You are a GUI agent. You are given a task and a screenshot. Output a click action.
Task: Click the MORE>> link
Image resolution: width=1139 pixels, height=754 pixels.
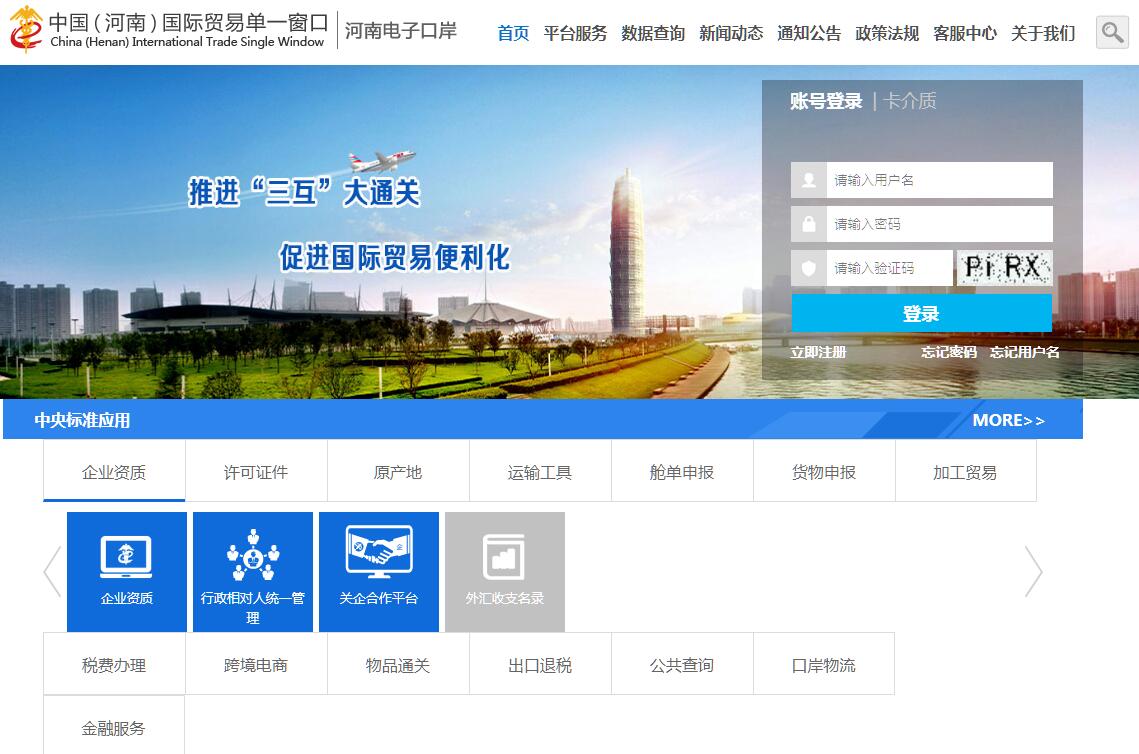coord(1008,420)
